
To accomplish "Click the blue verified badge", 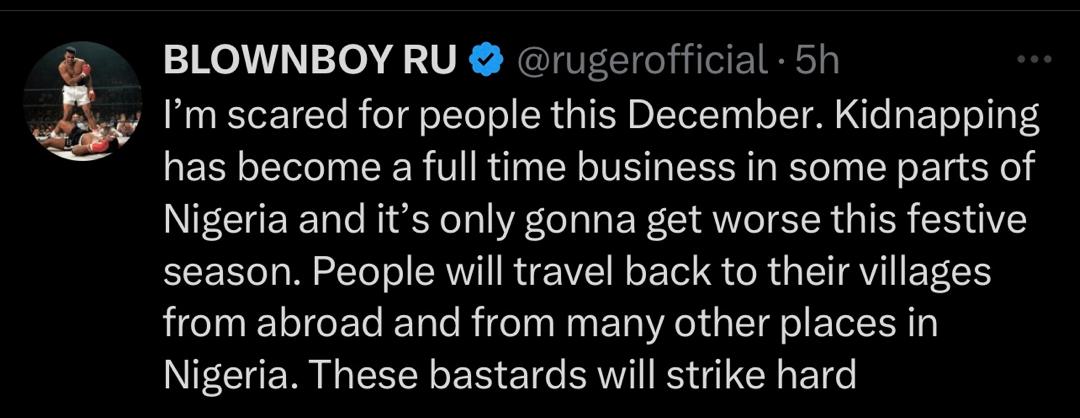I will (x=485, y=62).
